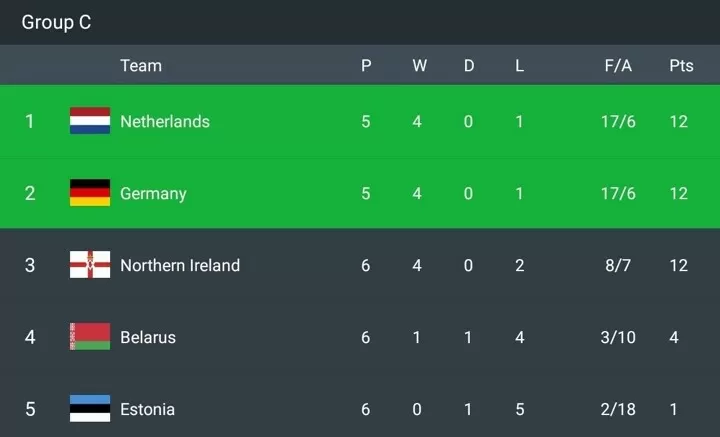Click the L column header

pyautogui.click(x=519, y=66)
